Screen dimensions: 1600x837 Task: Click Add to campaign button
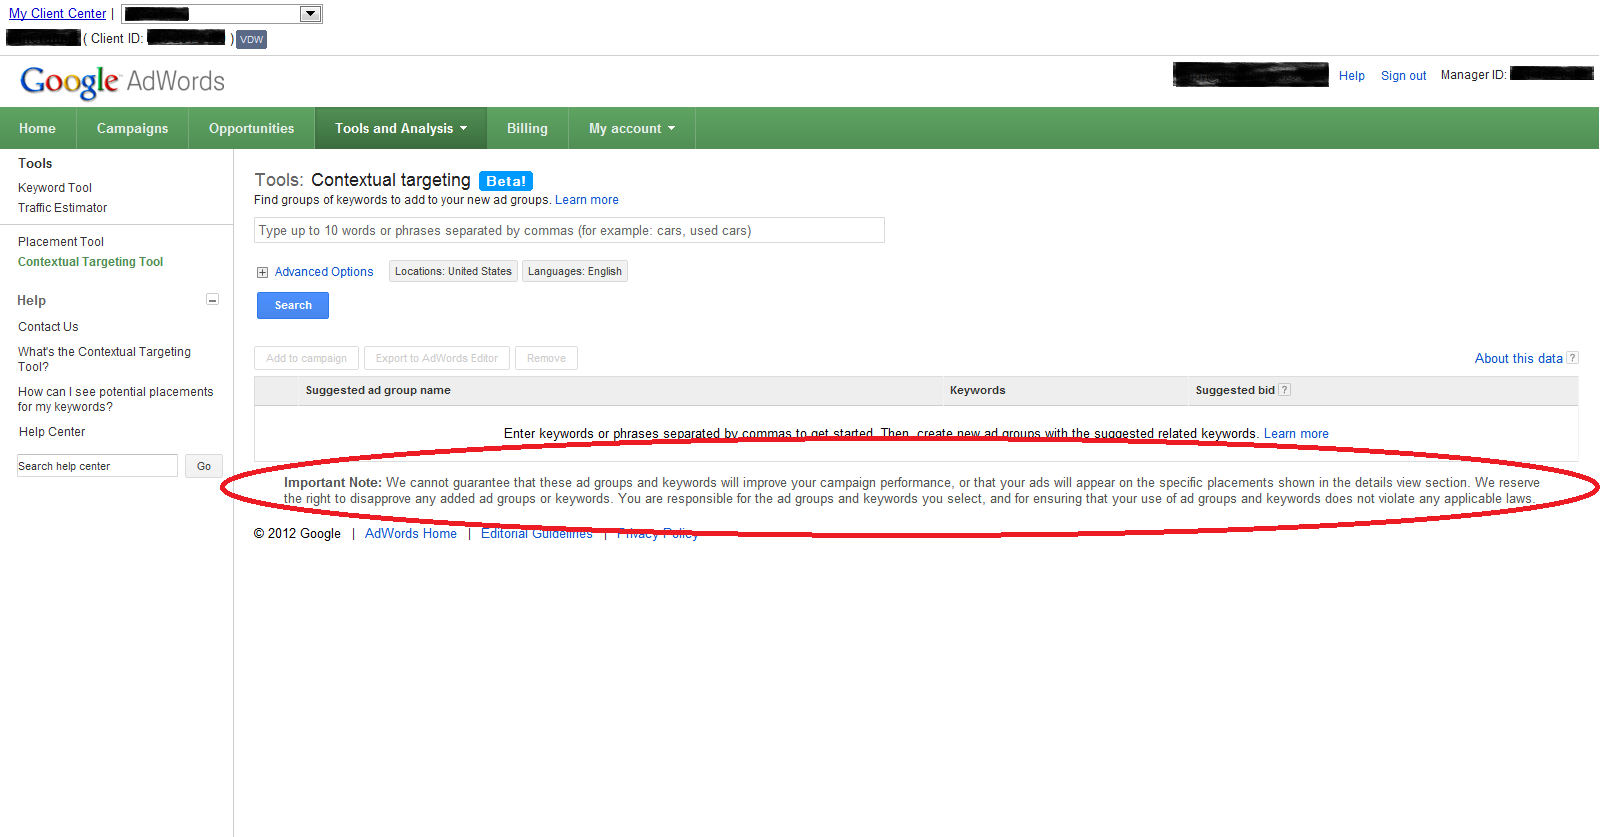pos(306,358)
